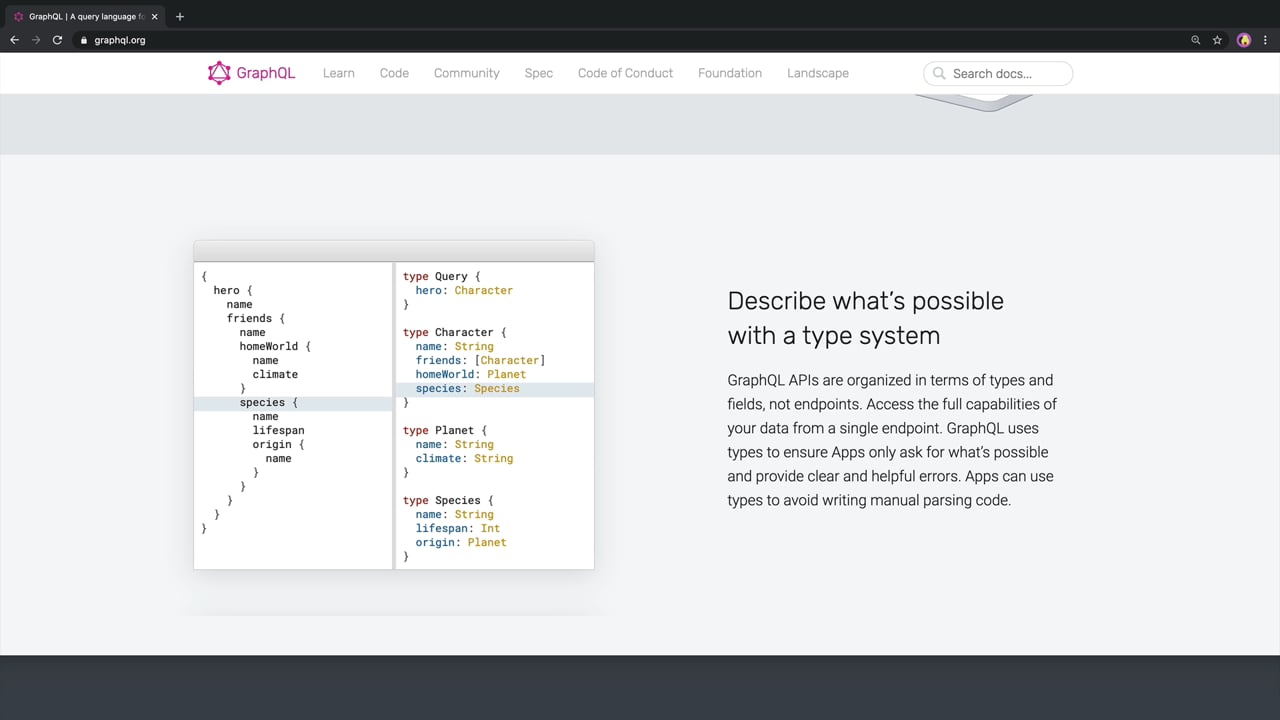
Task: Open the Community page
Action: tap(467, 73)
